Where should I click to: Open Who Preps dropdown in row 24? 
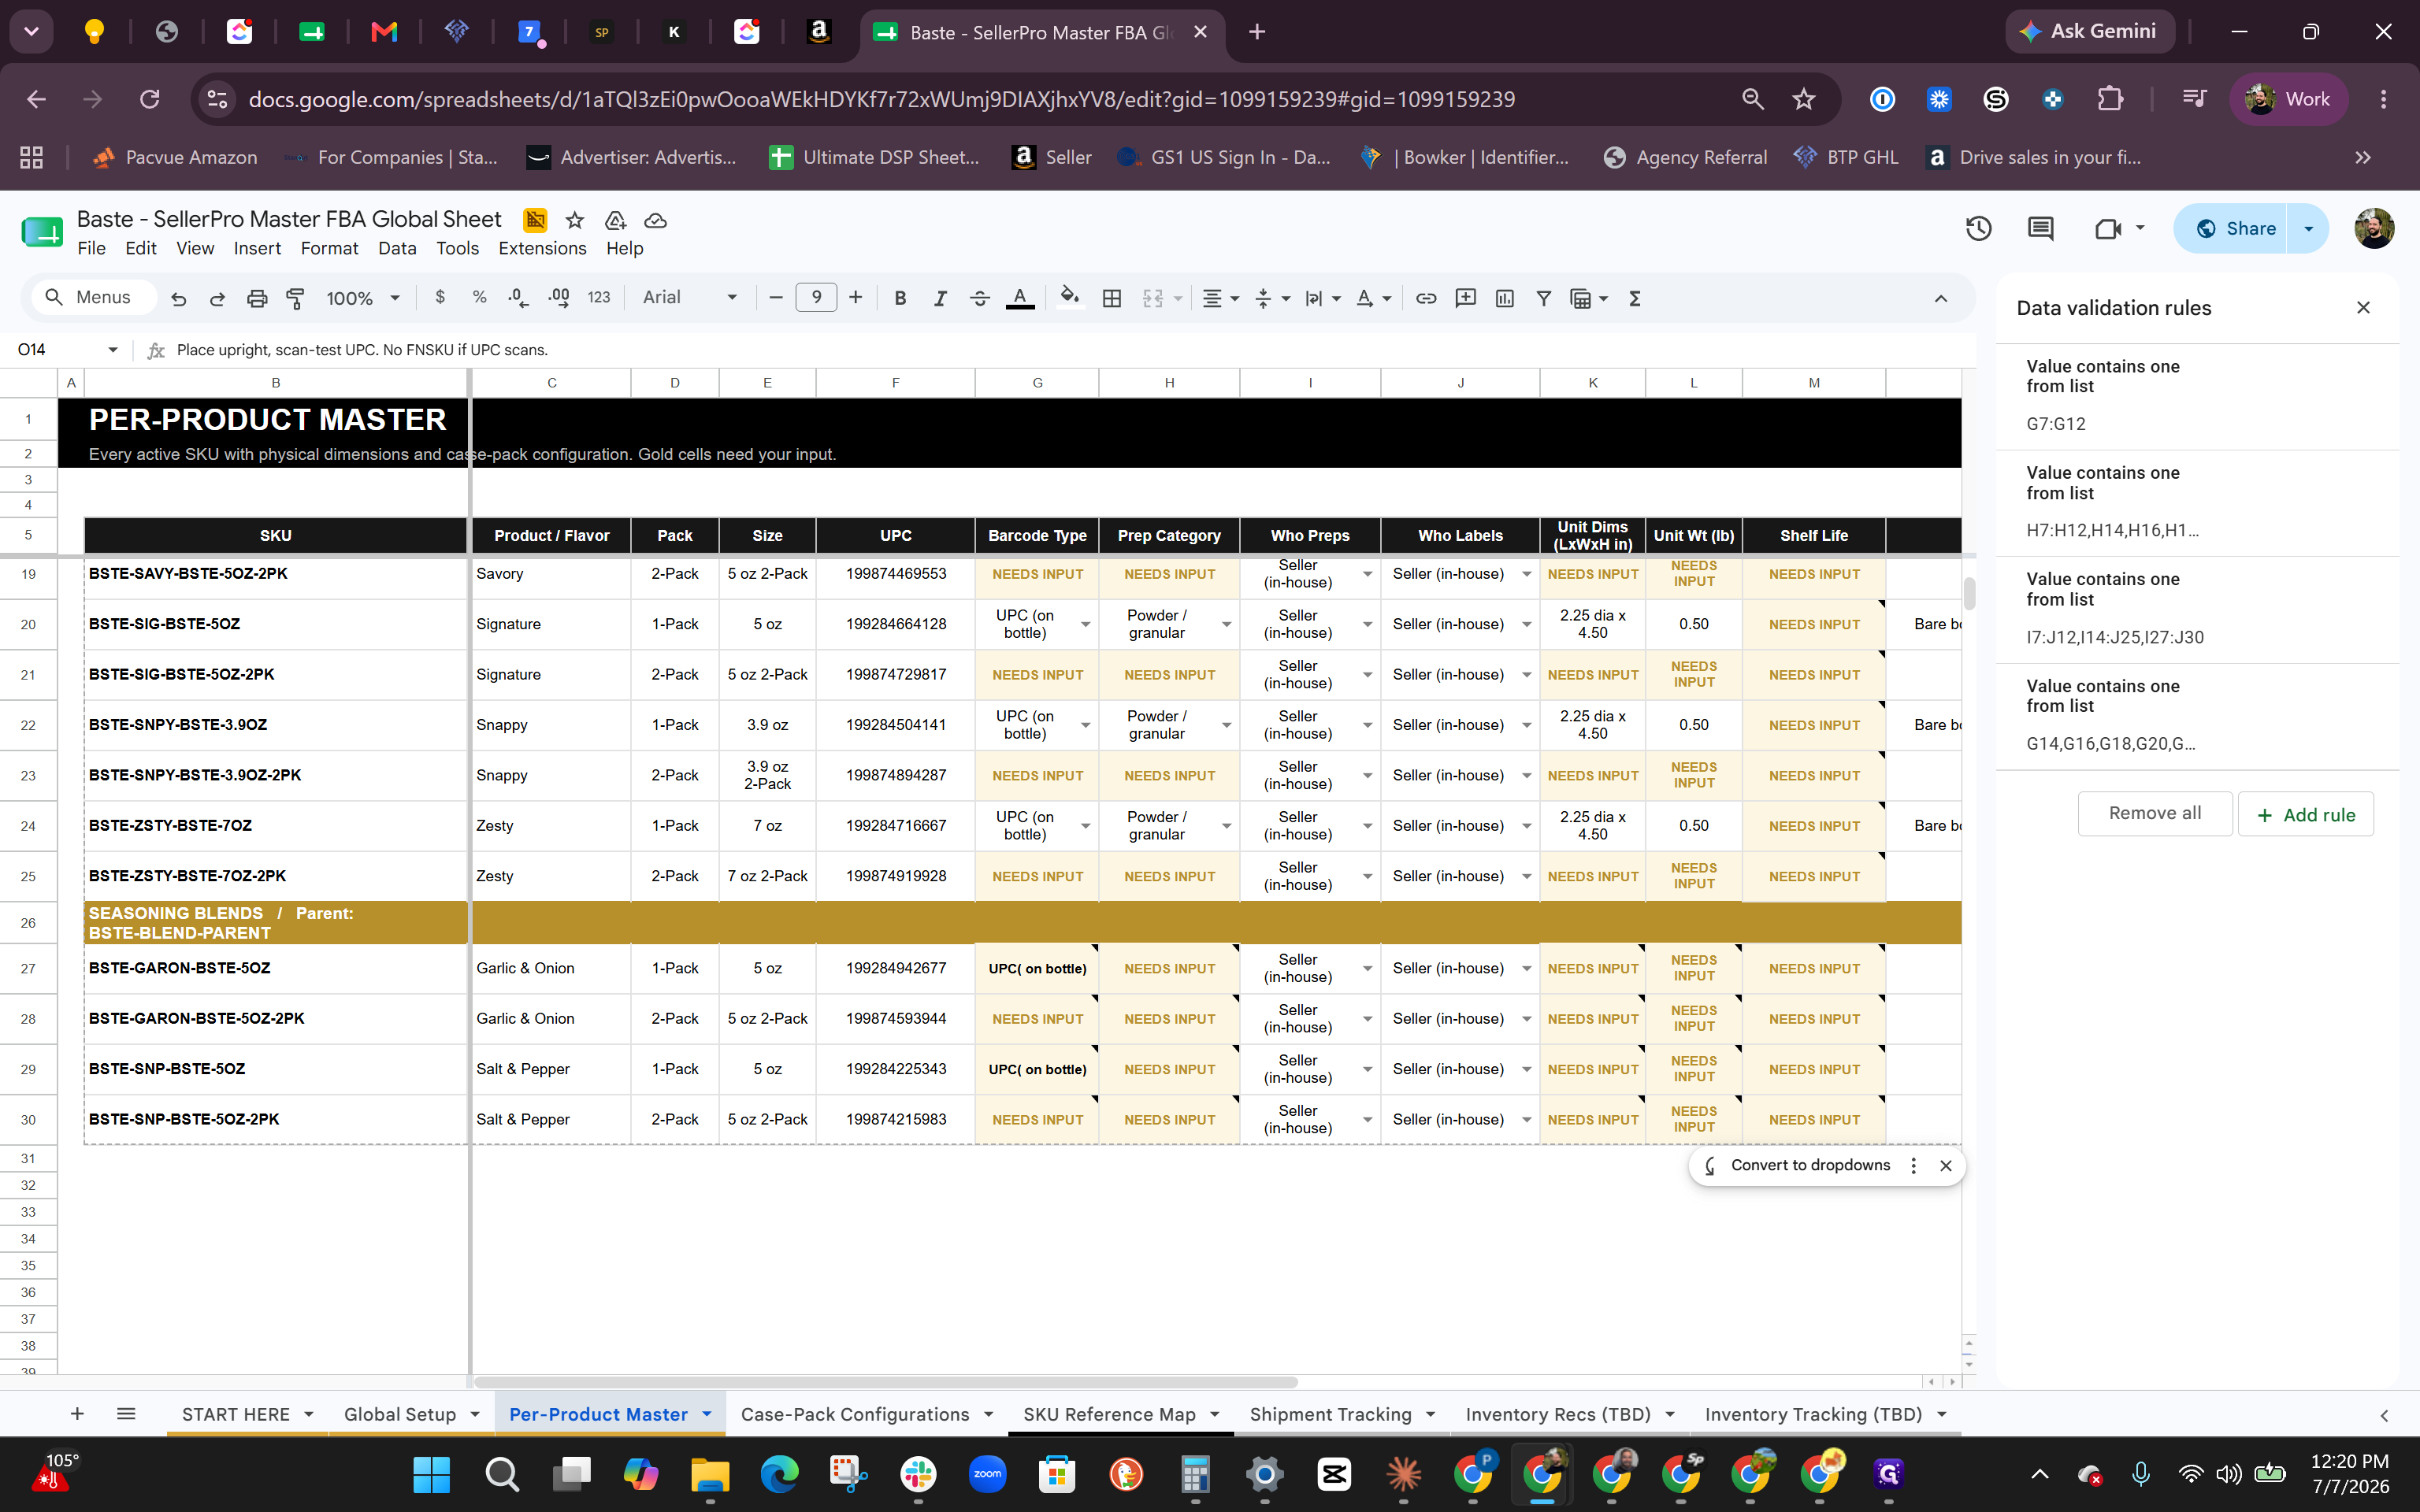1367,826
